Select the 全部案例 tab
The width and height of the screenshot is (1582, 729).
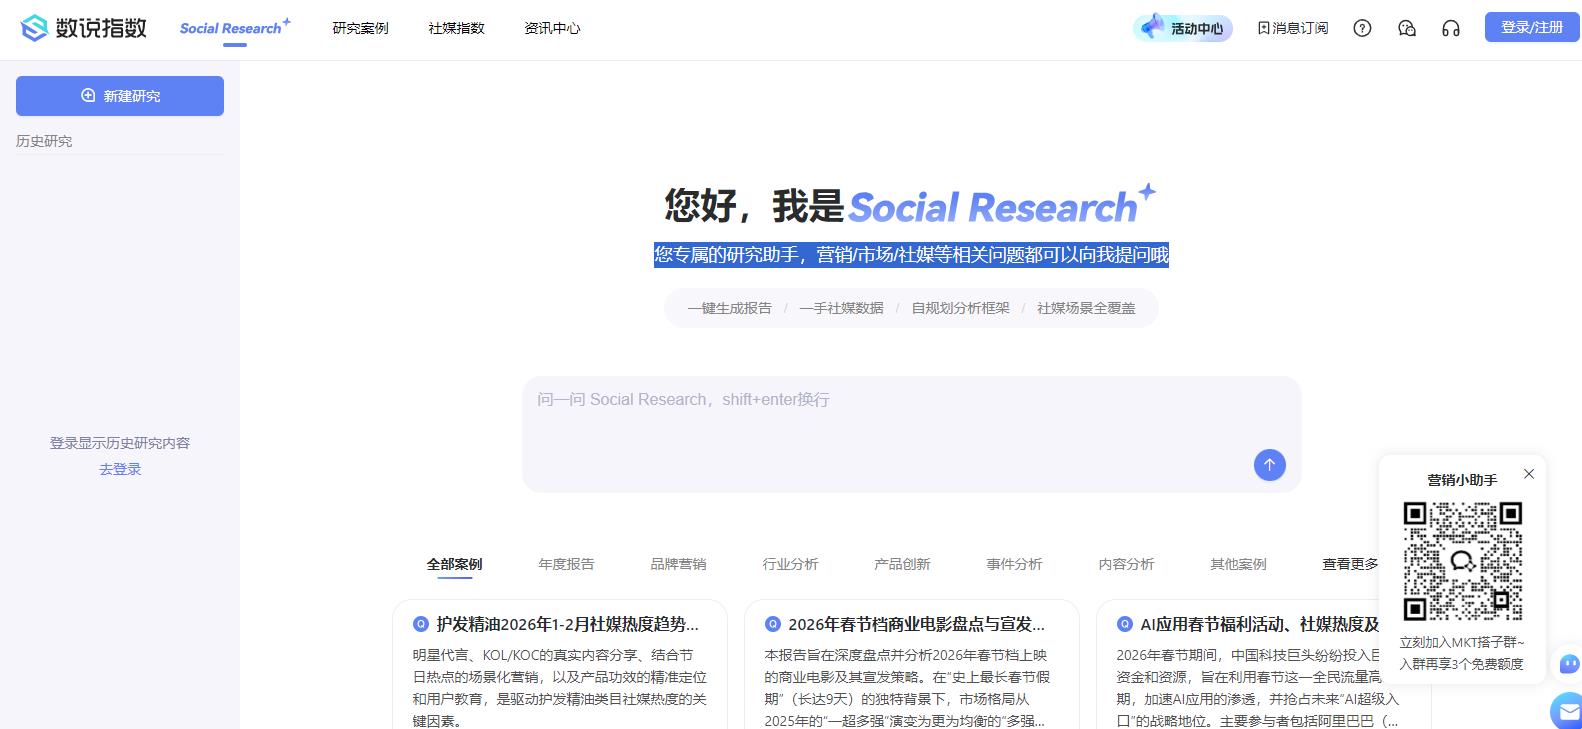(454, 564)
